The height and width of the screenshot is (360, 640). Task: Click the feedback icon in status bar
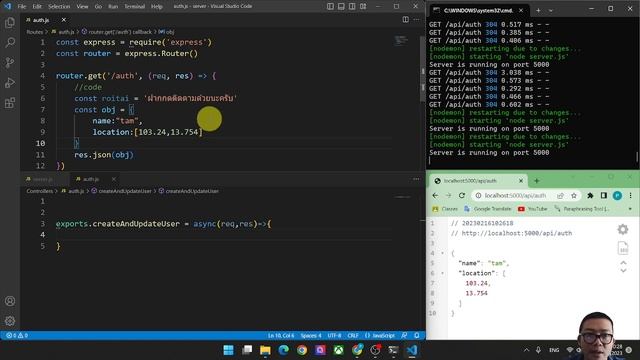point(404,336)
